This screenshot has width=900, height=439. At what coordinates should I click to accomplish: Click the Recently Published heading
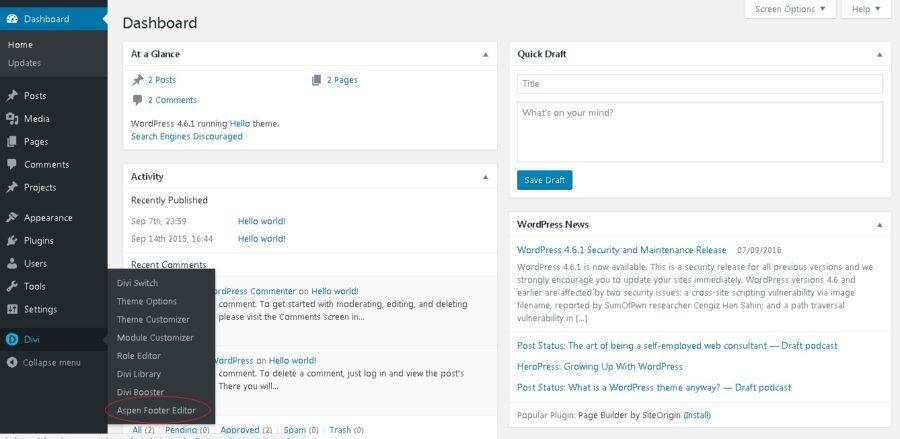click(169, 200)
